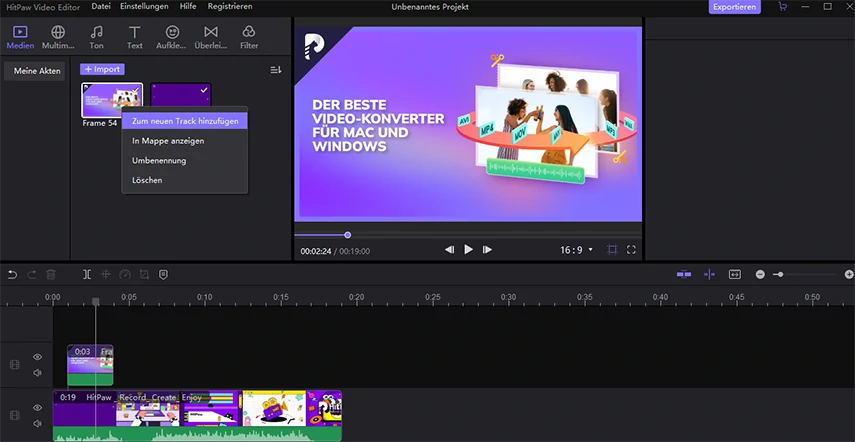Image resolution: width=855 pixels, height=442 pixels.
Task: Open the Datei menu
Action: [x=100, y=7]
